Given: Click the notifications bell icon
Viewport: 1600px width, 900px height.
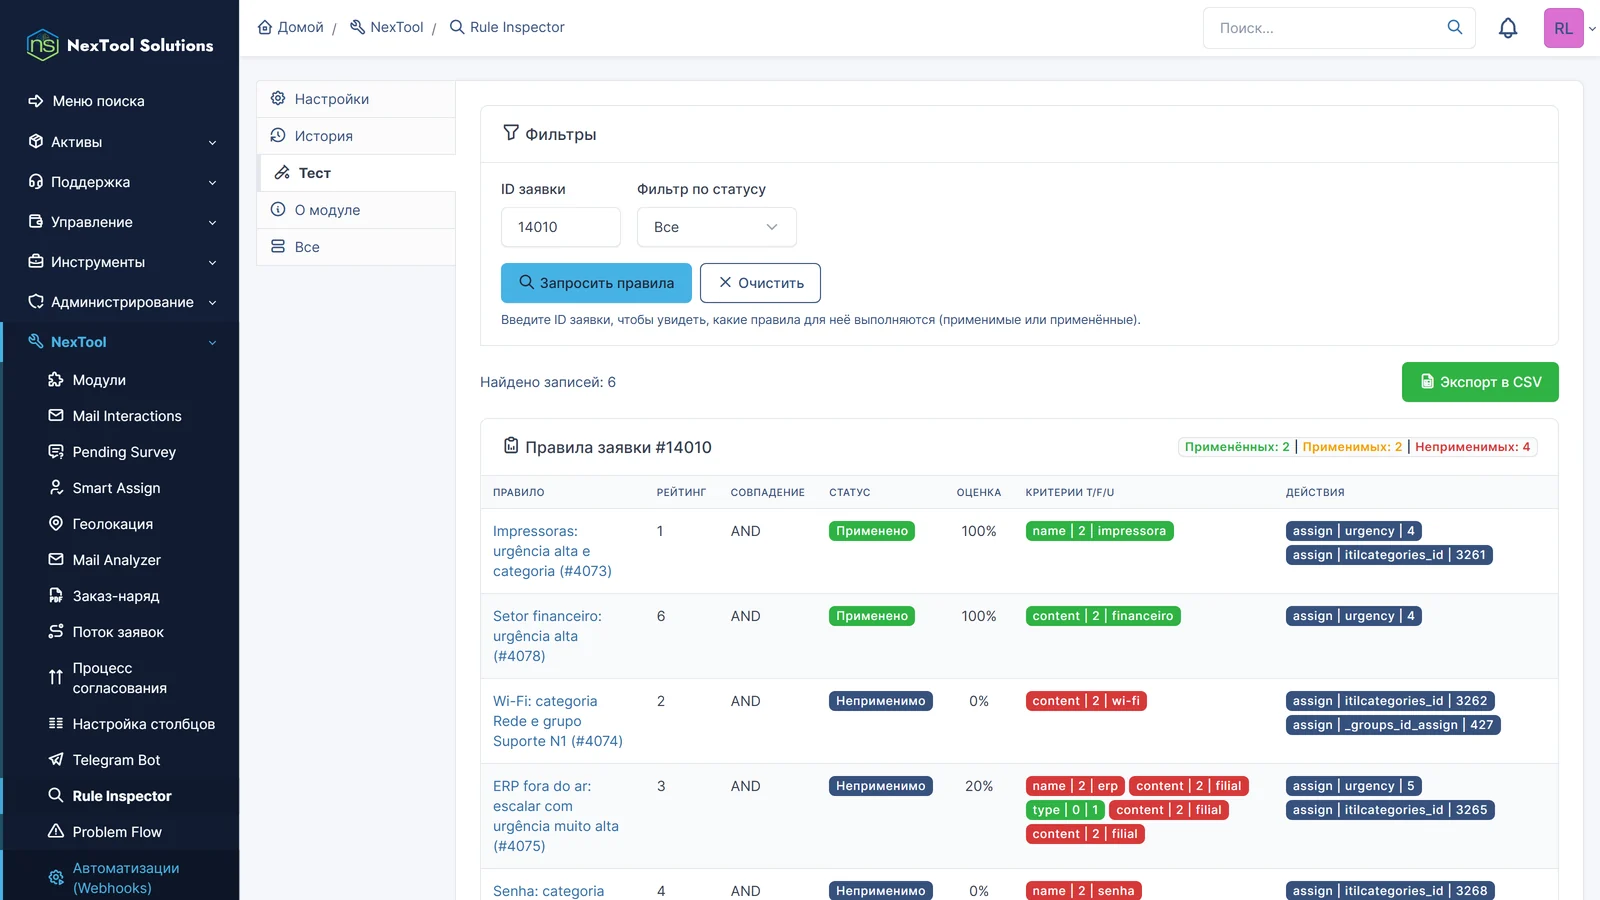Looking at the screenshot, I should click(1508, 28).
